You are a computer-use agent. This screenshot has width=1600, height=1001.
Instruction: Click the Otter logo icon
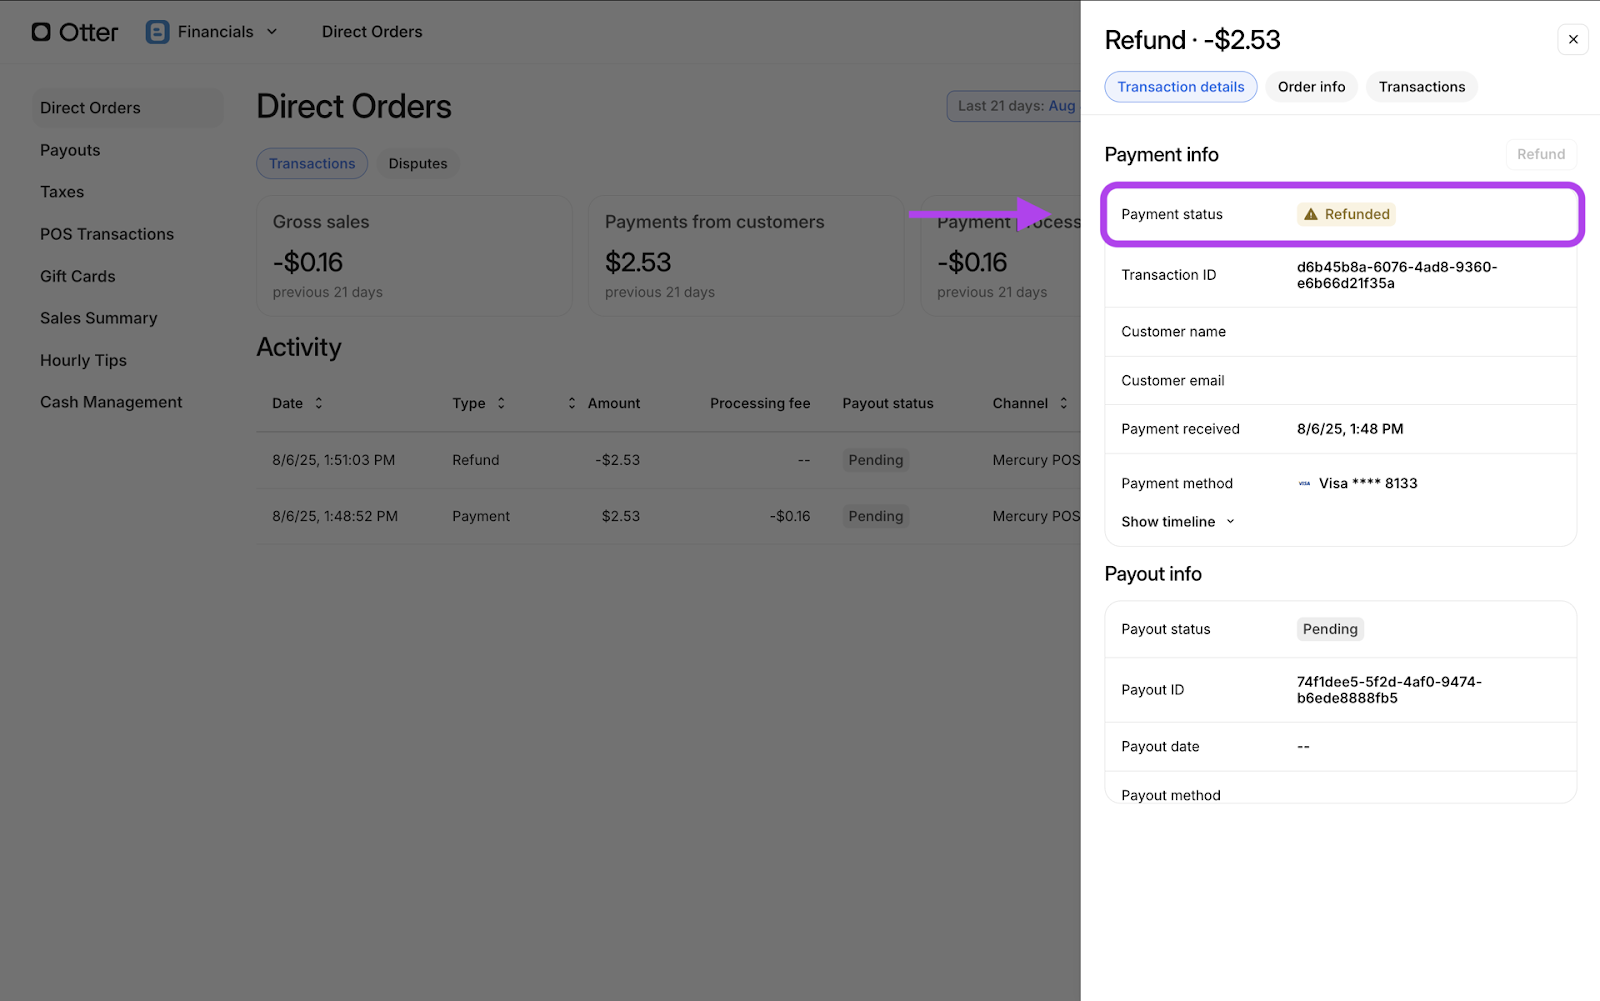pos(41,32)
